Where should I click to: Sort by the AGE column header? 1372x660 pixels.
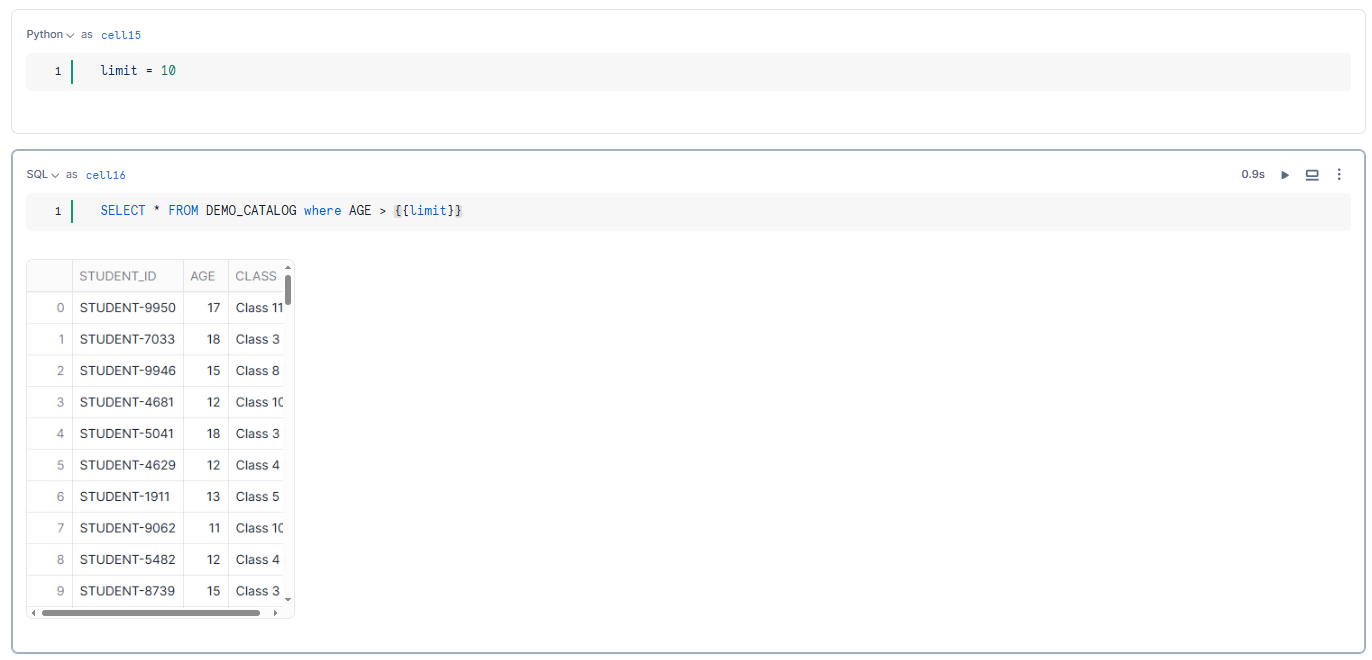(x=205, y=276)
